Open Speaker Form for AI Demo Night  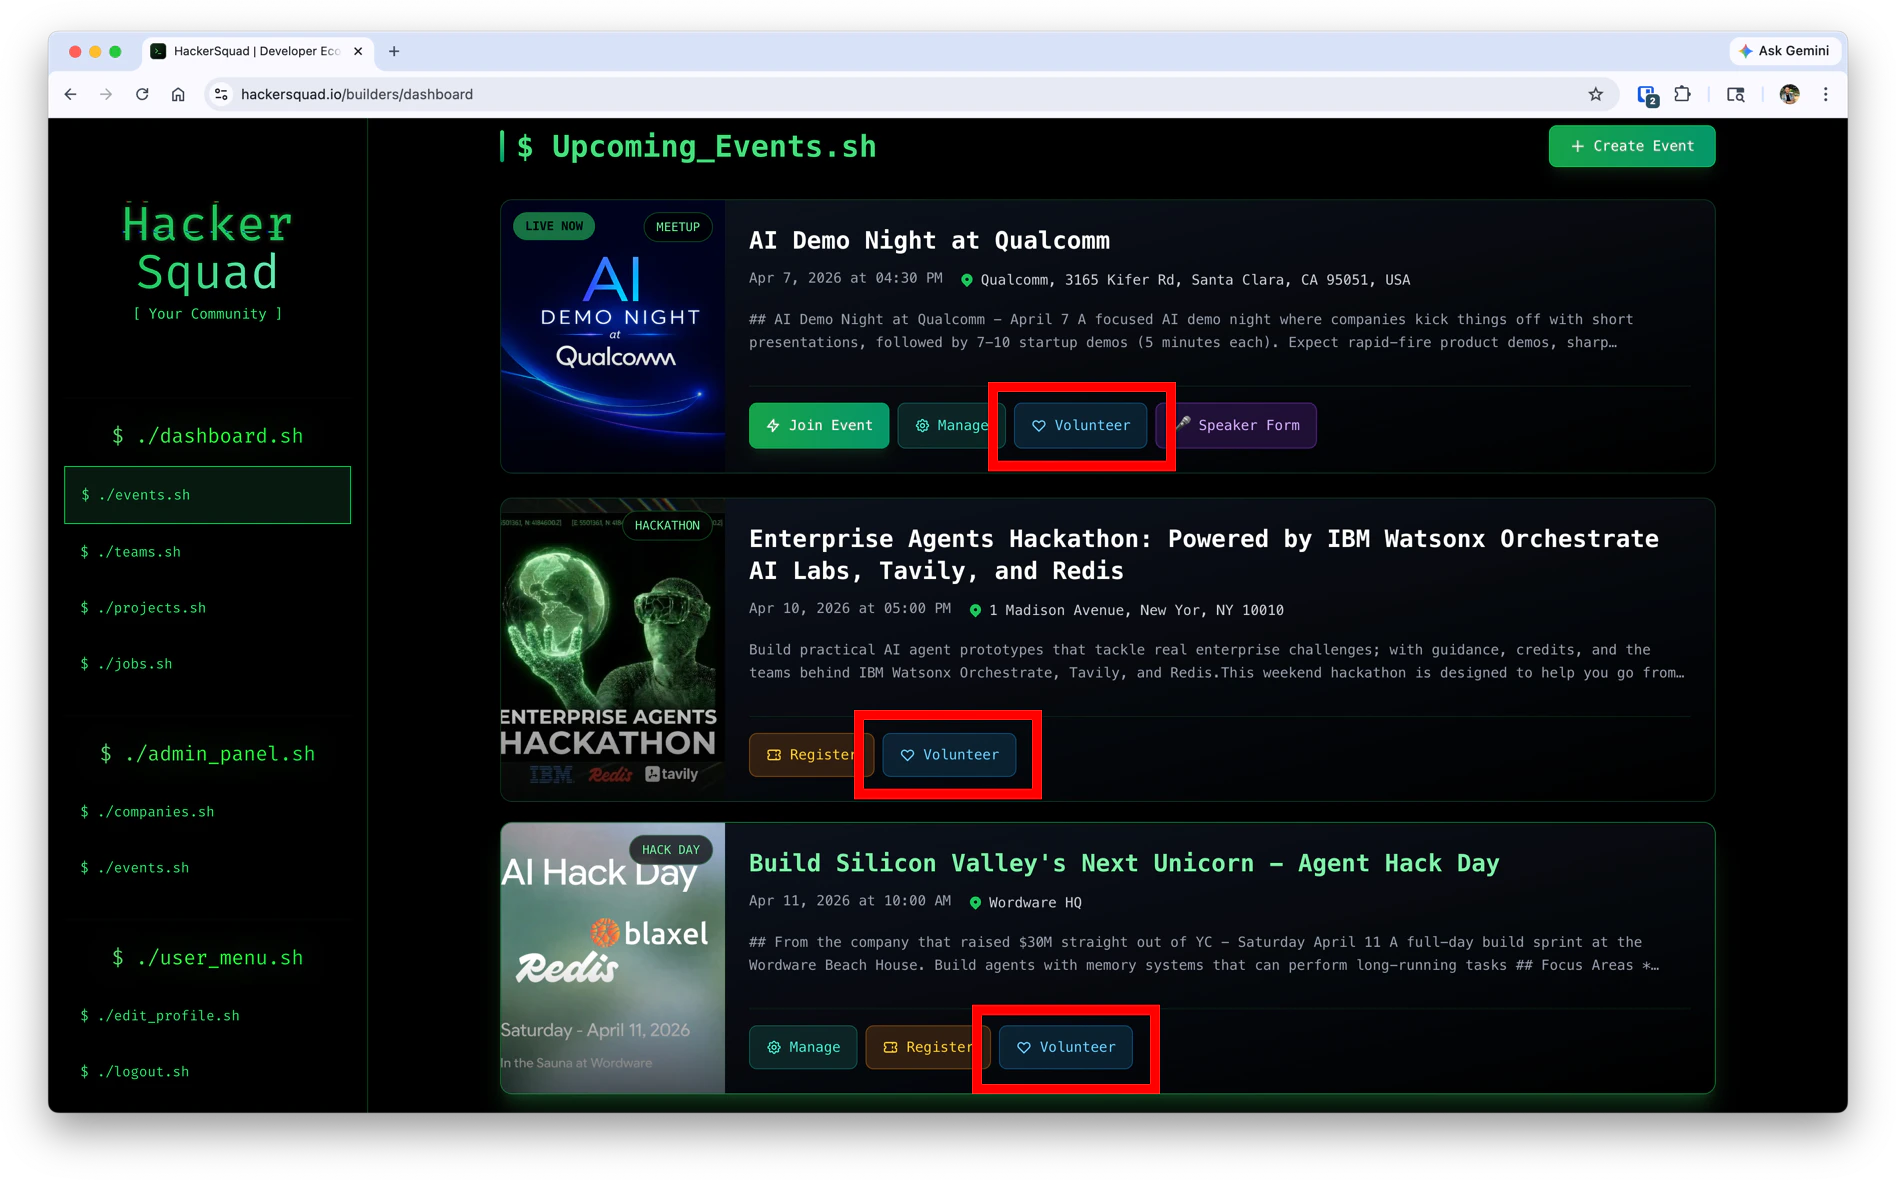[1238, 425]
